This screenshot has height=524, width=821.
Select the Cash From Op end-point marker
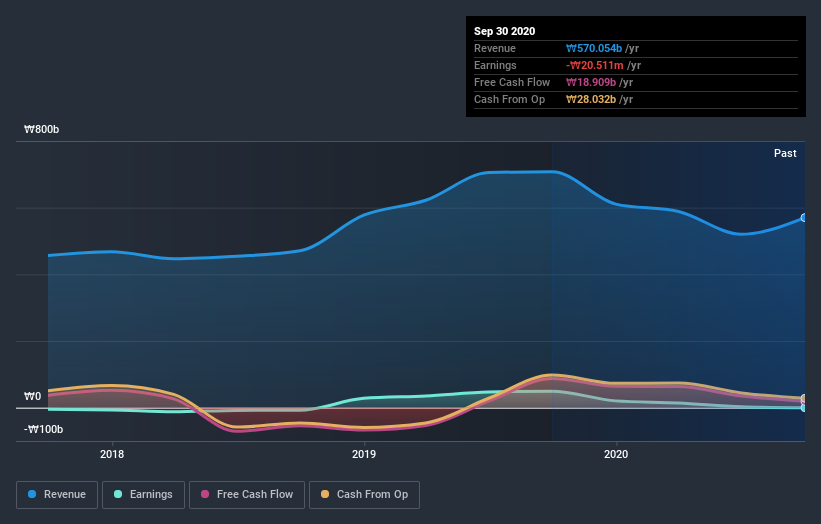click(x=804, y=398)
